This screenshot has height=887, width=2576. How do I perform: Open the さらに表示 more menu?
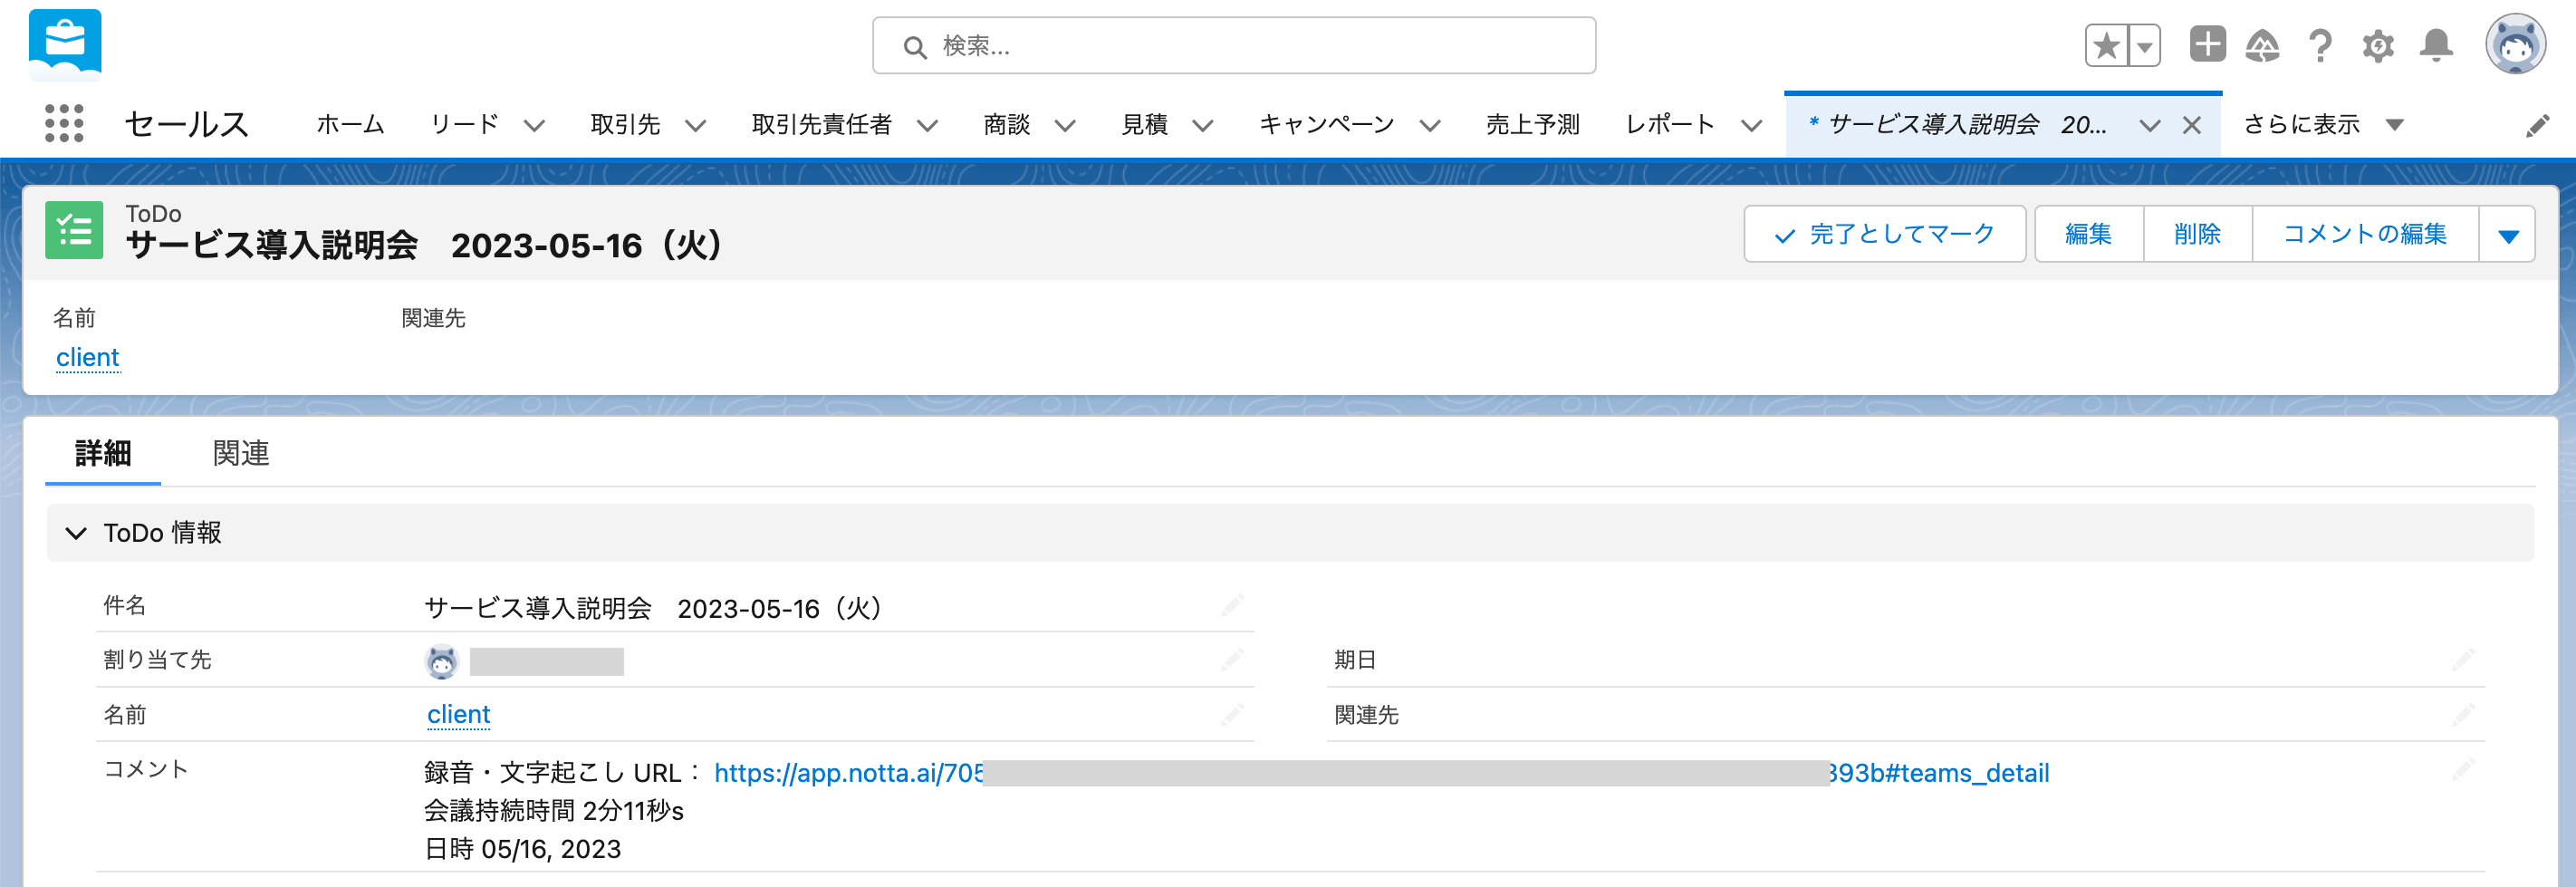pos(2323,124)
